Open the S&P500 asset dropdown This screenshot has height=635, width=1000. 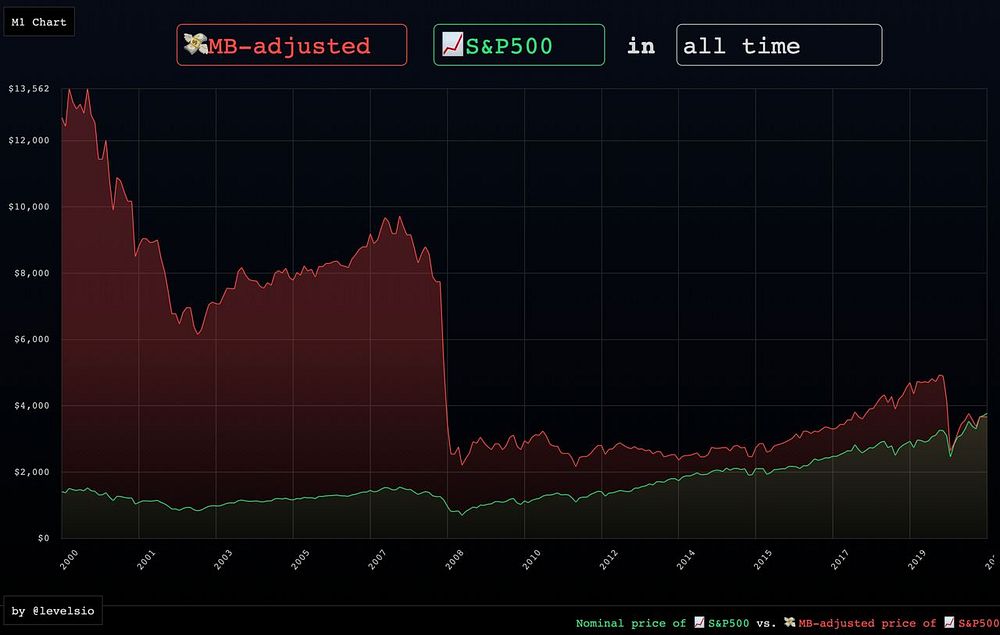coord(518,45)
